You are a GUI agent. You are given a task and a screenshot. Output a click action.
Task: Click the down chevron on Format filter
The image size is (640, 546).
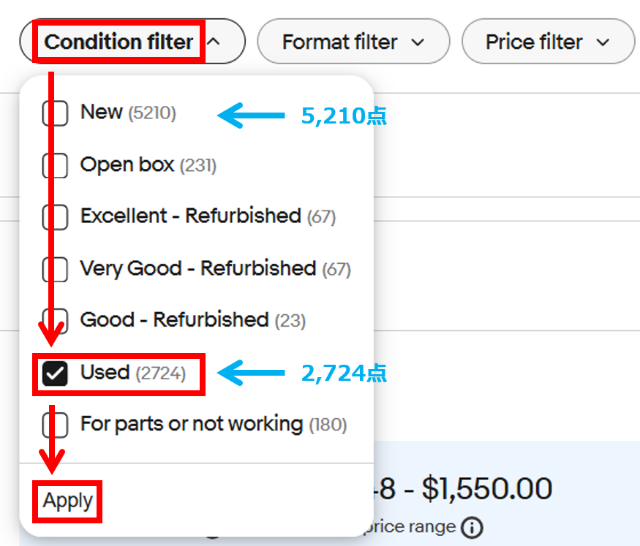(417, 43)
